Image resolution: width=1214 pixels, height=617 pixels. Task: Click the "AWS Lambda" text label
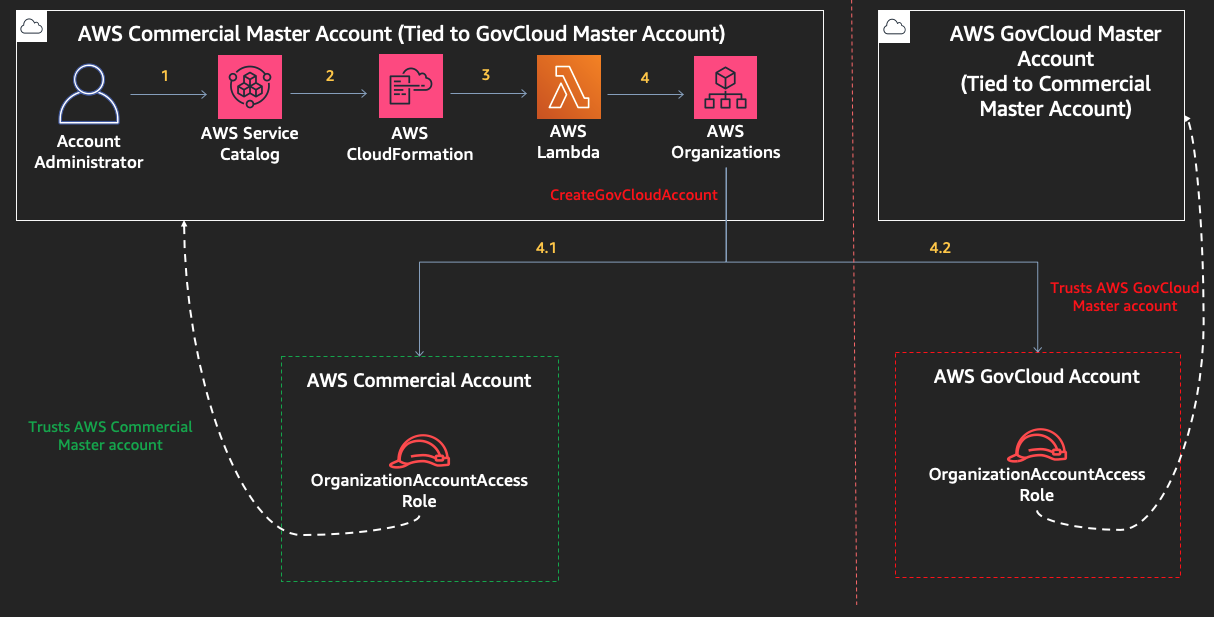(569, 143)
